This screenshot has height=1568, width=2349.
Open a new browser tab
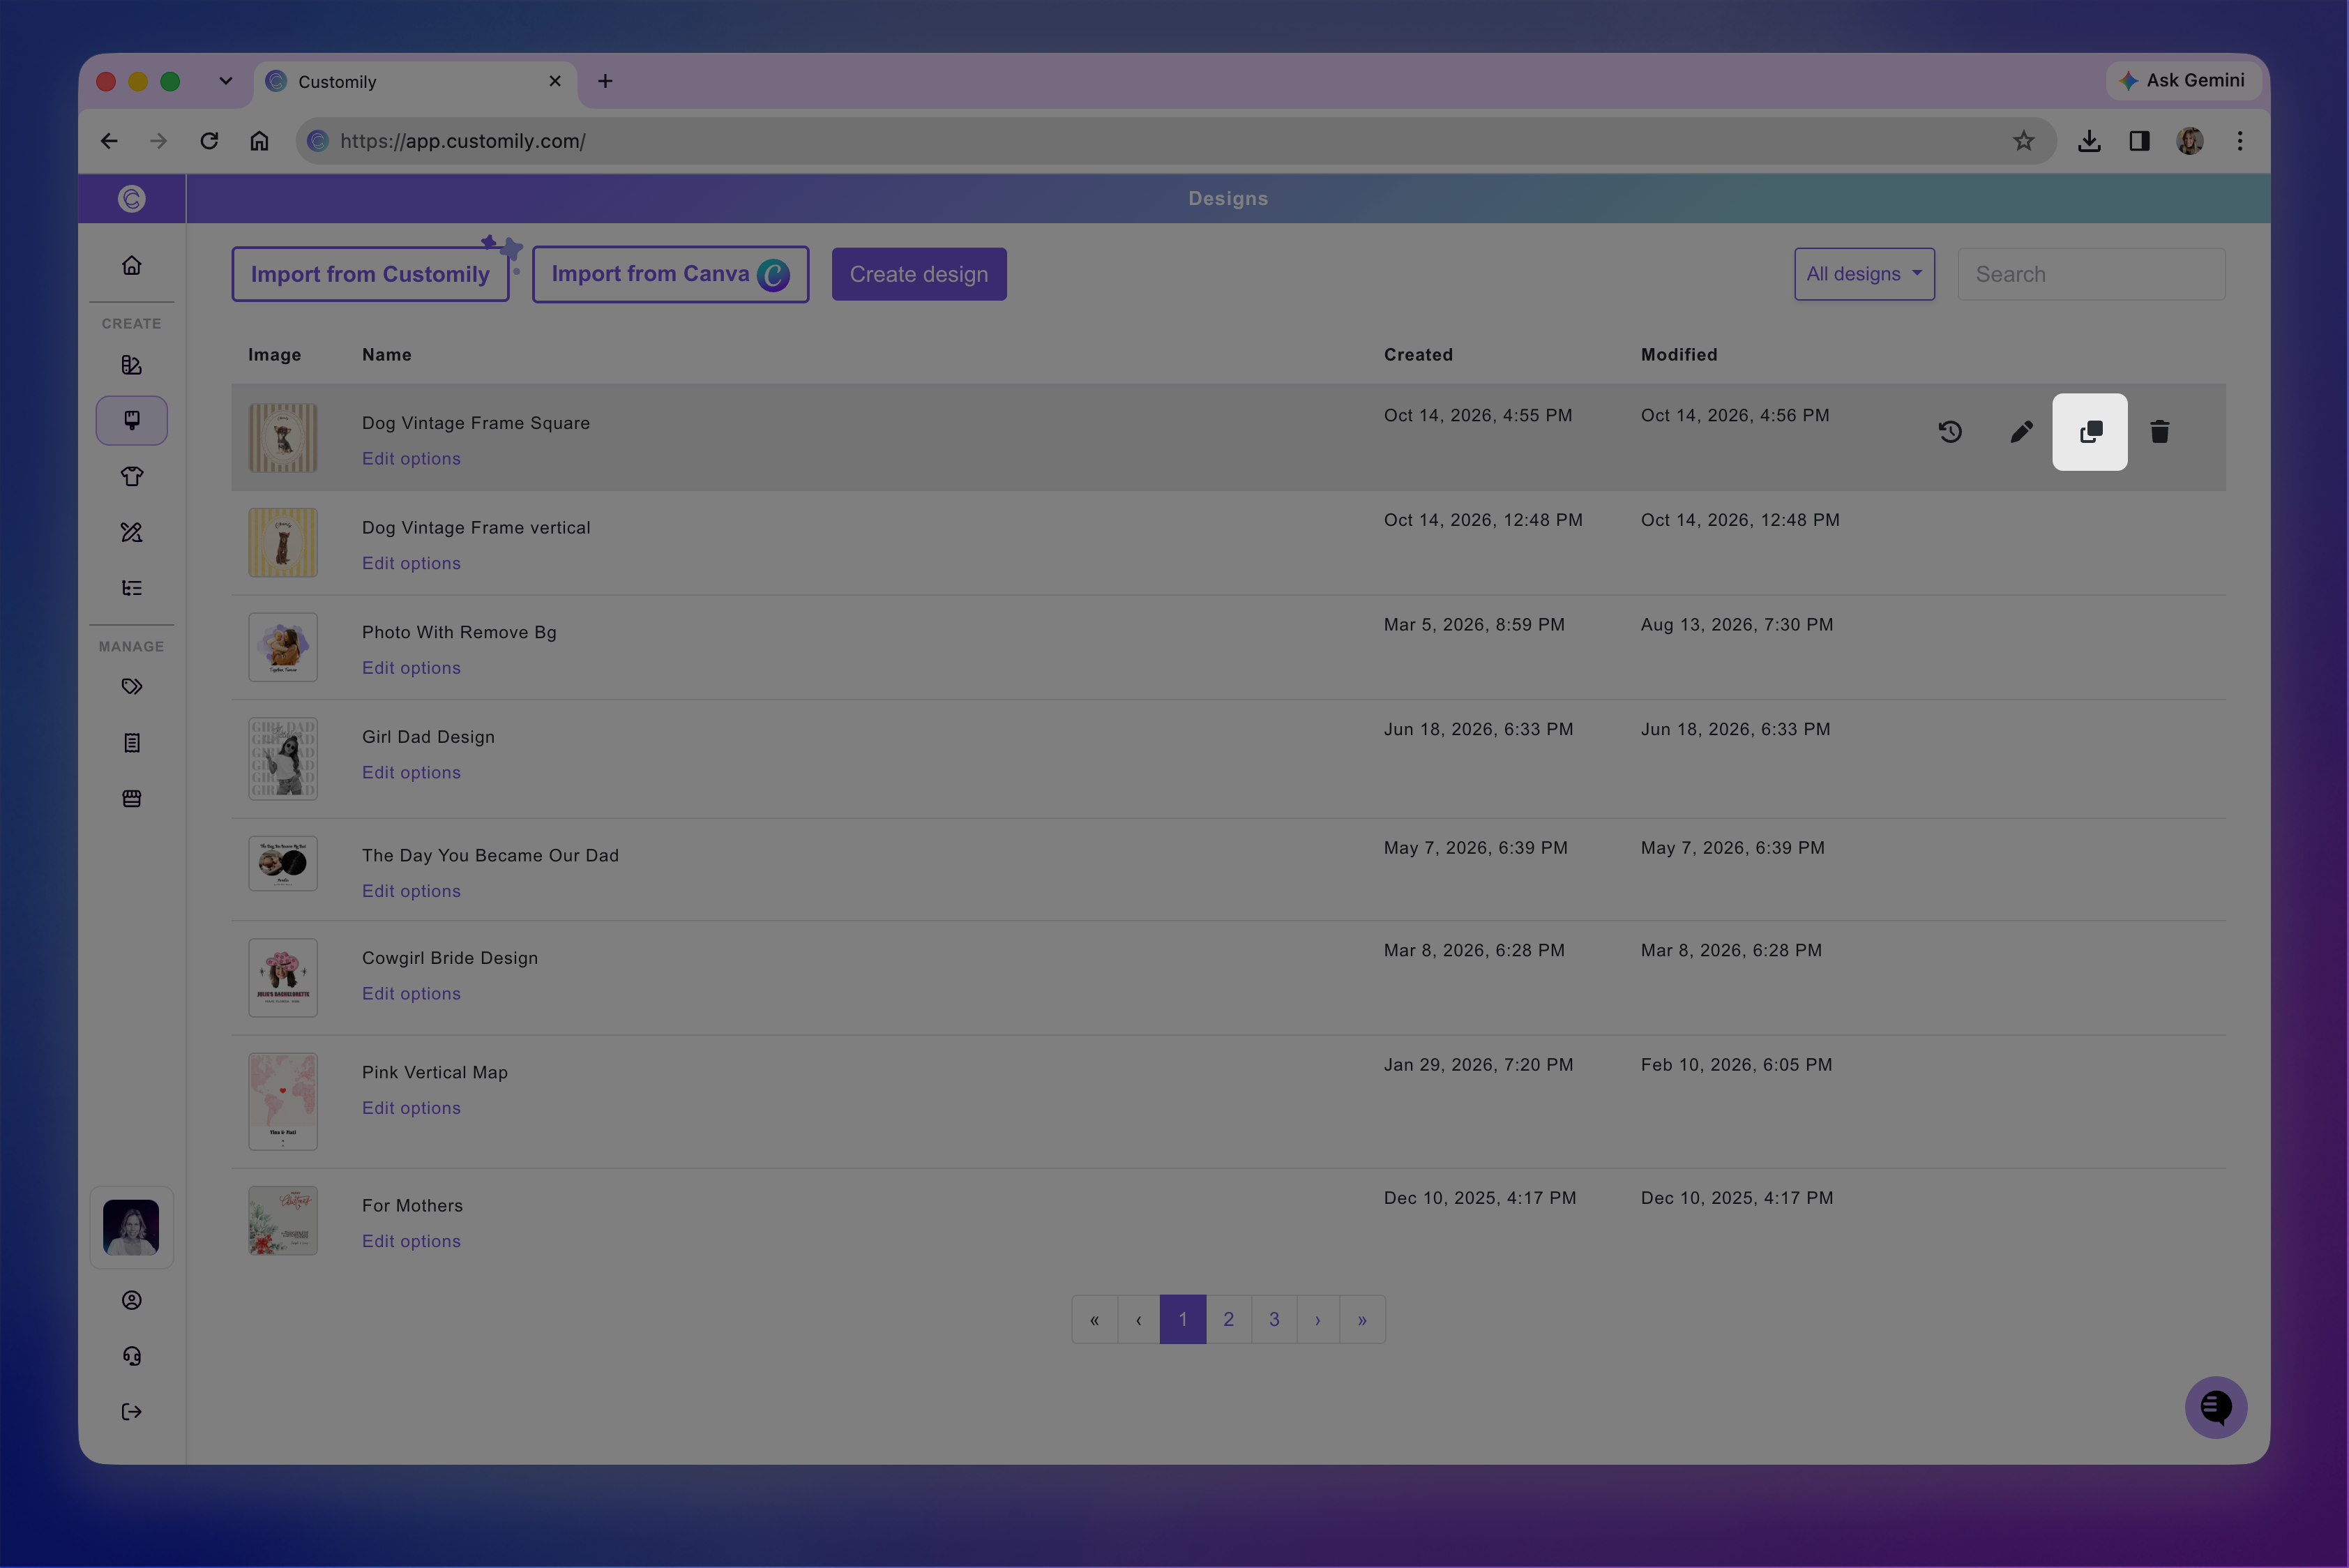click(x=605, y=81)
